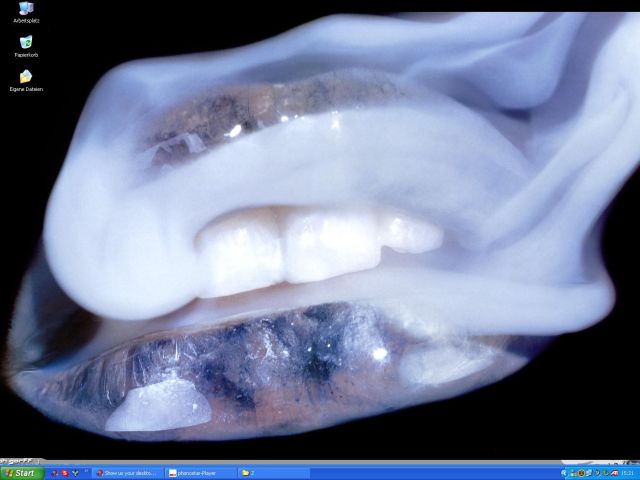Click the Arbeitsplatz icon text label
This screenshot has width=640, height=480.
pyautogui.click(x=26, y=20)
